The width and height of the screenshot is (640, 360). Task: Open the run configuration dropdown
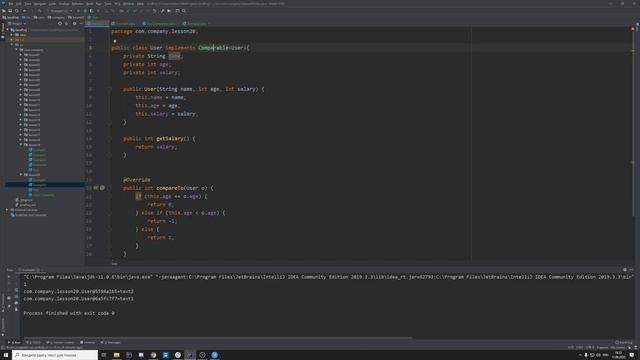click(x=60, y=11)
